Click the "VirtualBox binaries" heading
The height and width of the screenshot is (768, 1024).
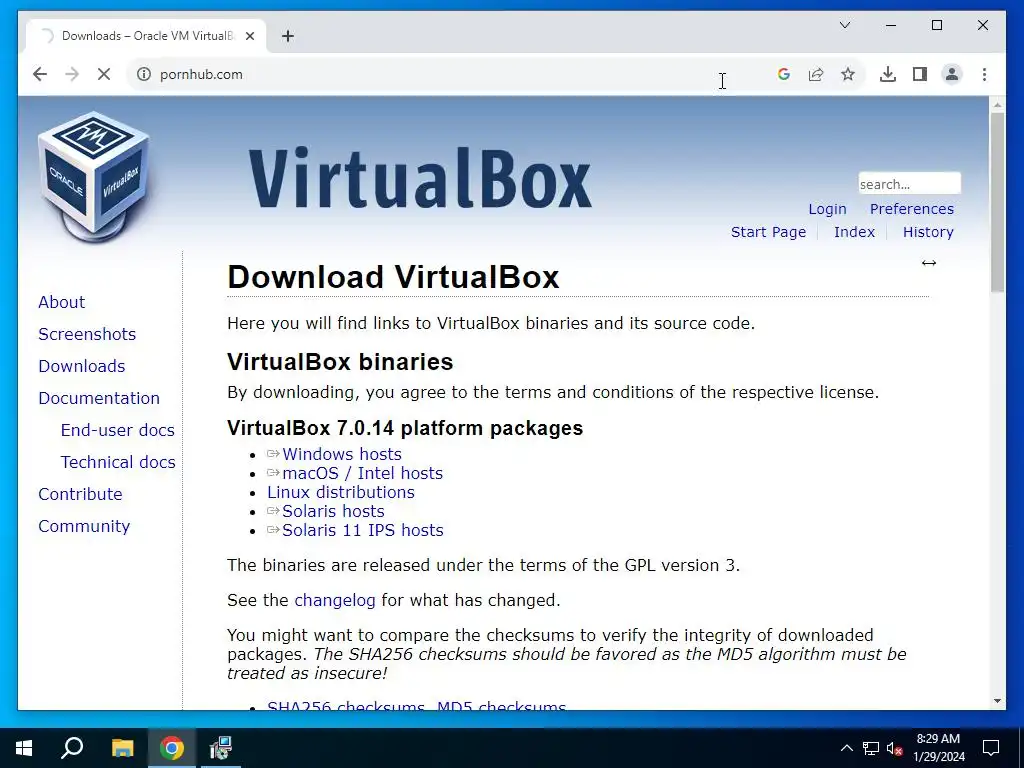[x=340, y=362]
